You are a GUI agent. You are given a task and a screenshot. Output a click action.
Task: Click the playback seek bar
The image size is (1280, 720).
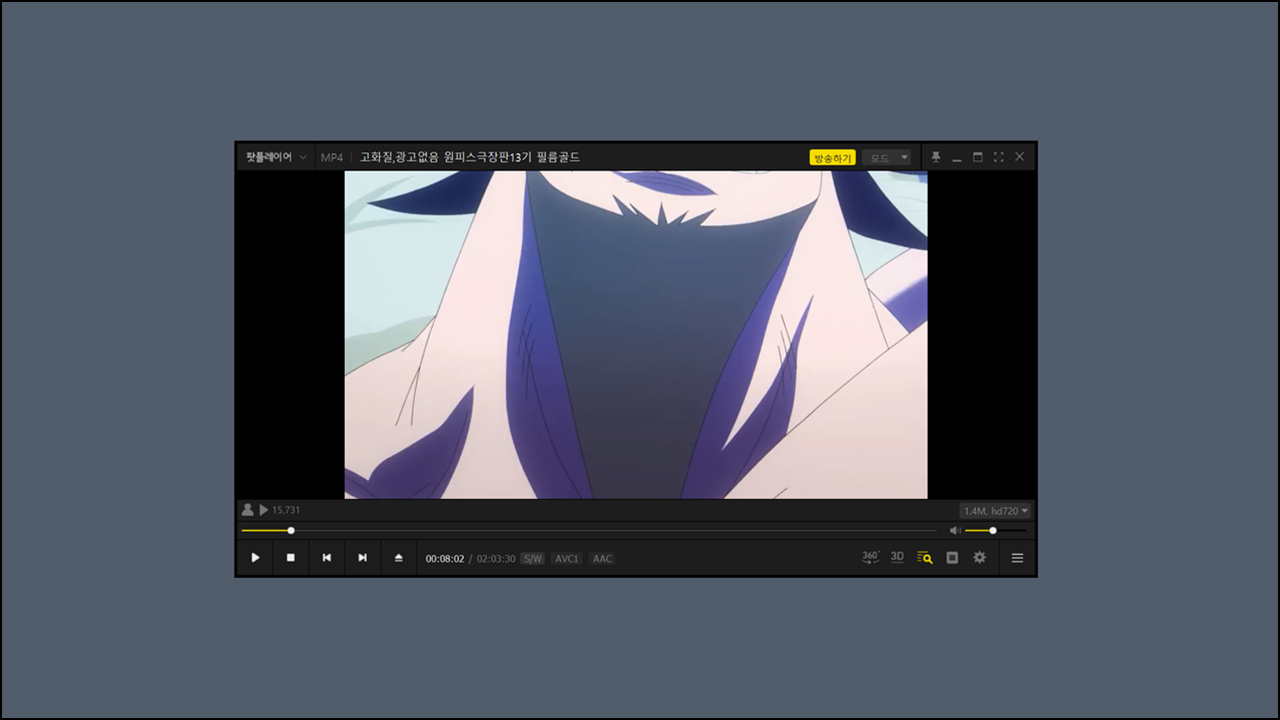click(x=590, y=530)
